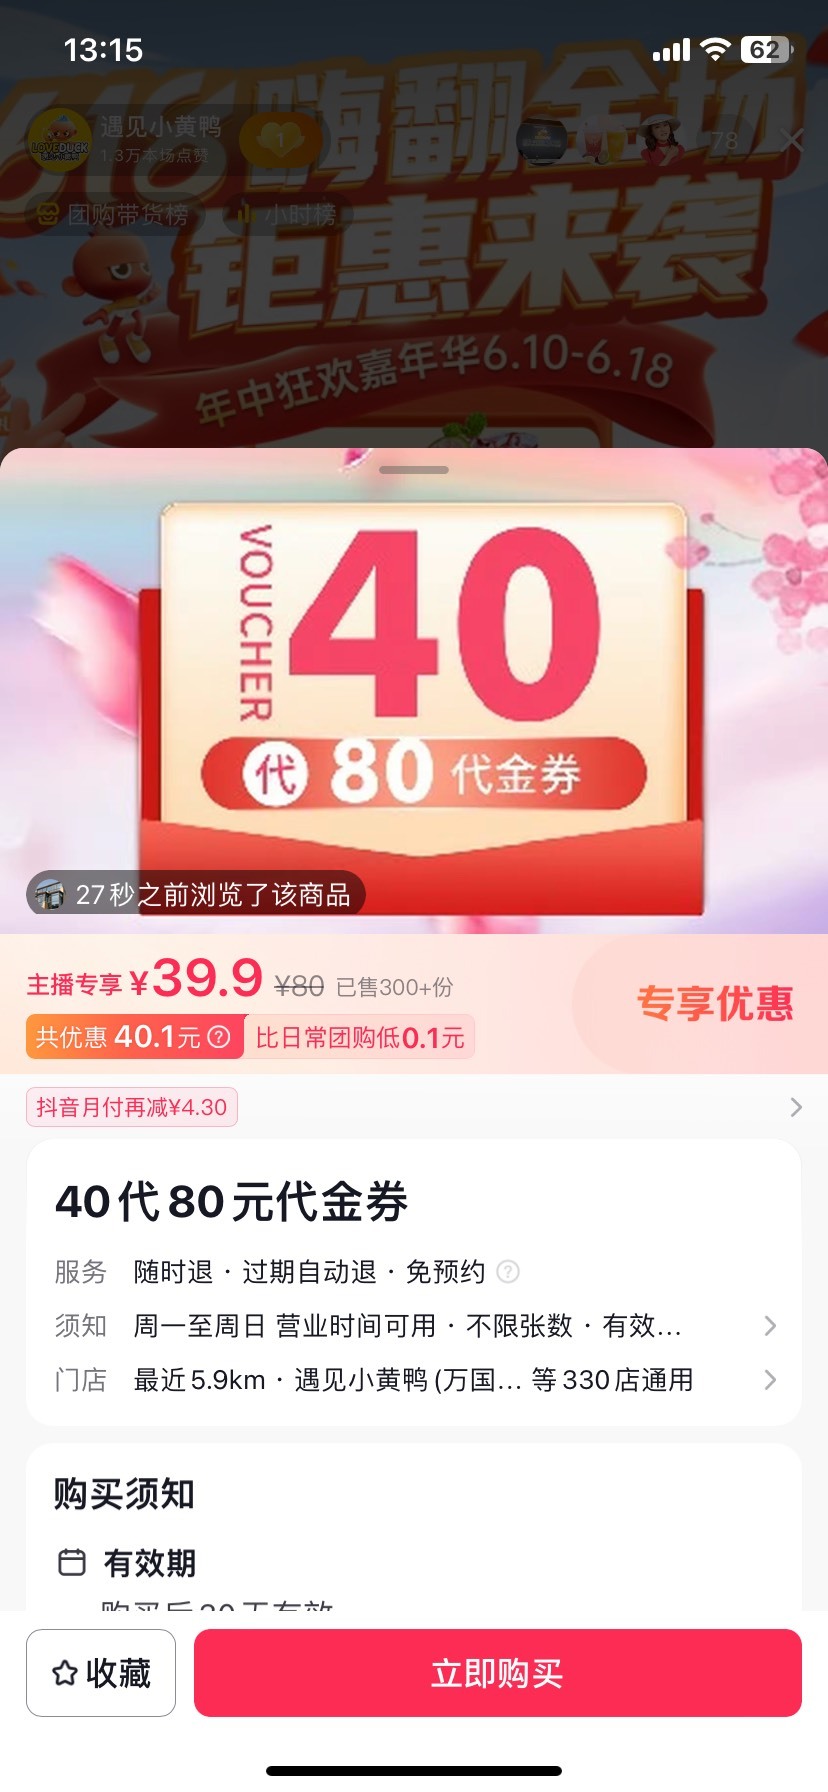Tap the star icon on 收藏 button
This screenshot has height=1792, width=828.
click(65, 1673)
